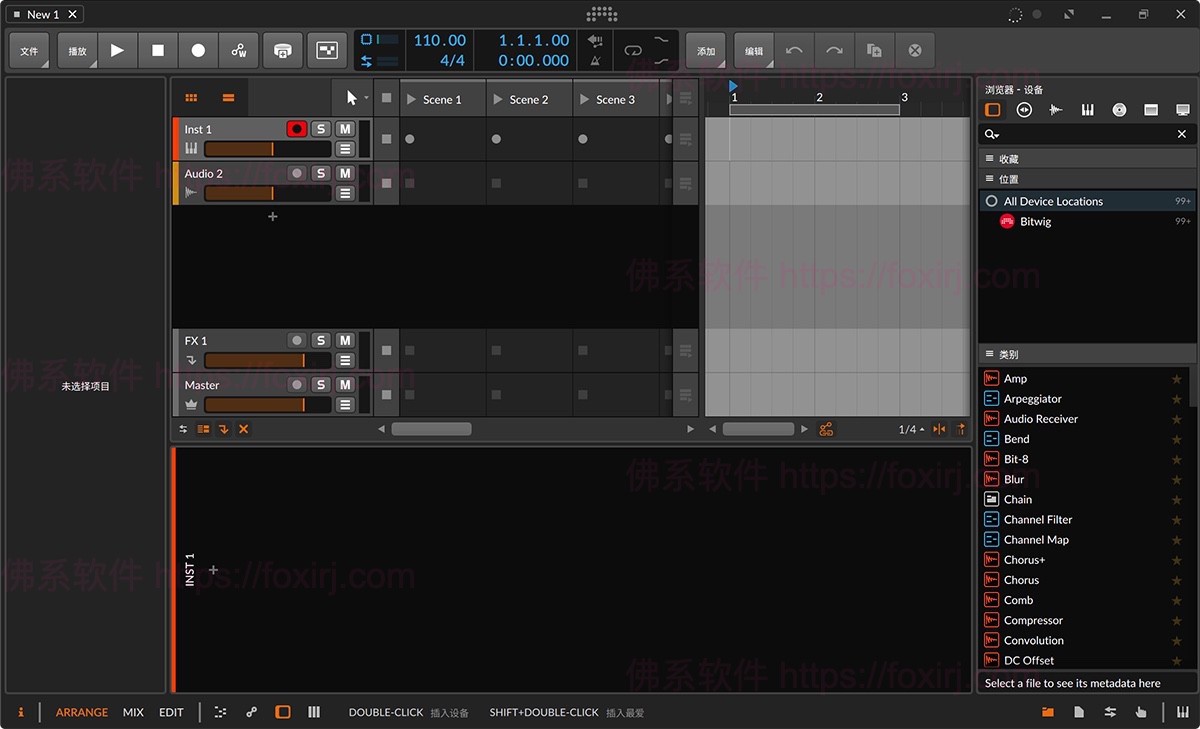Open the 文件 menu

pos(28,50)
